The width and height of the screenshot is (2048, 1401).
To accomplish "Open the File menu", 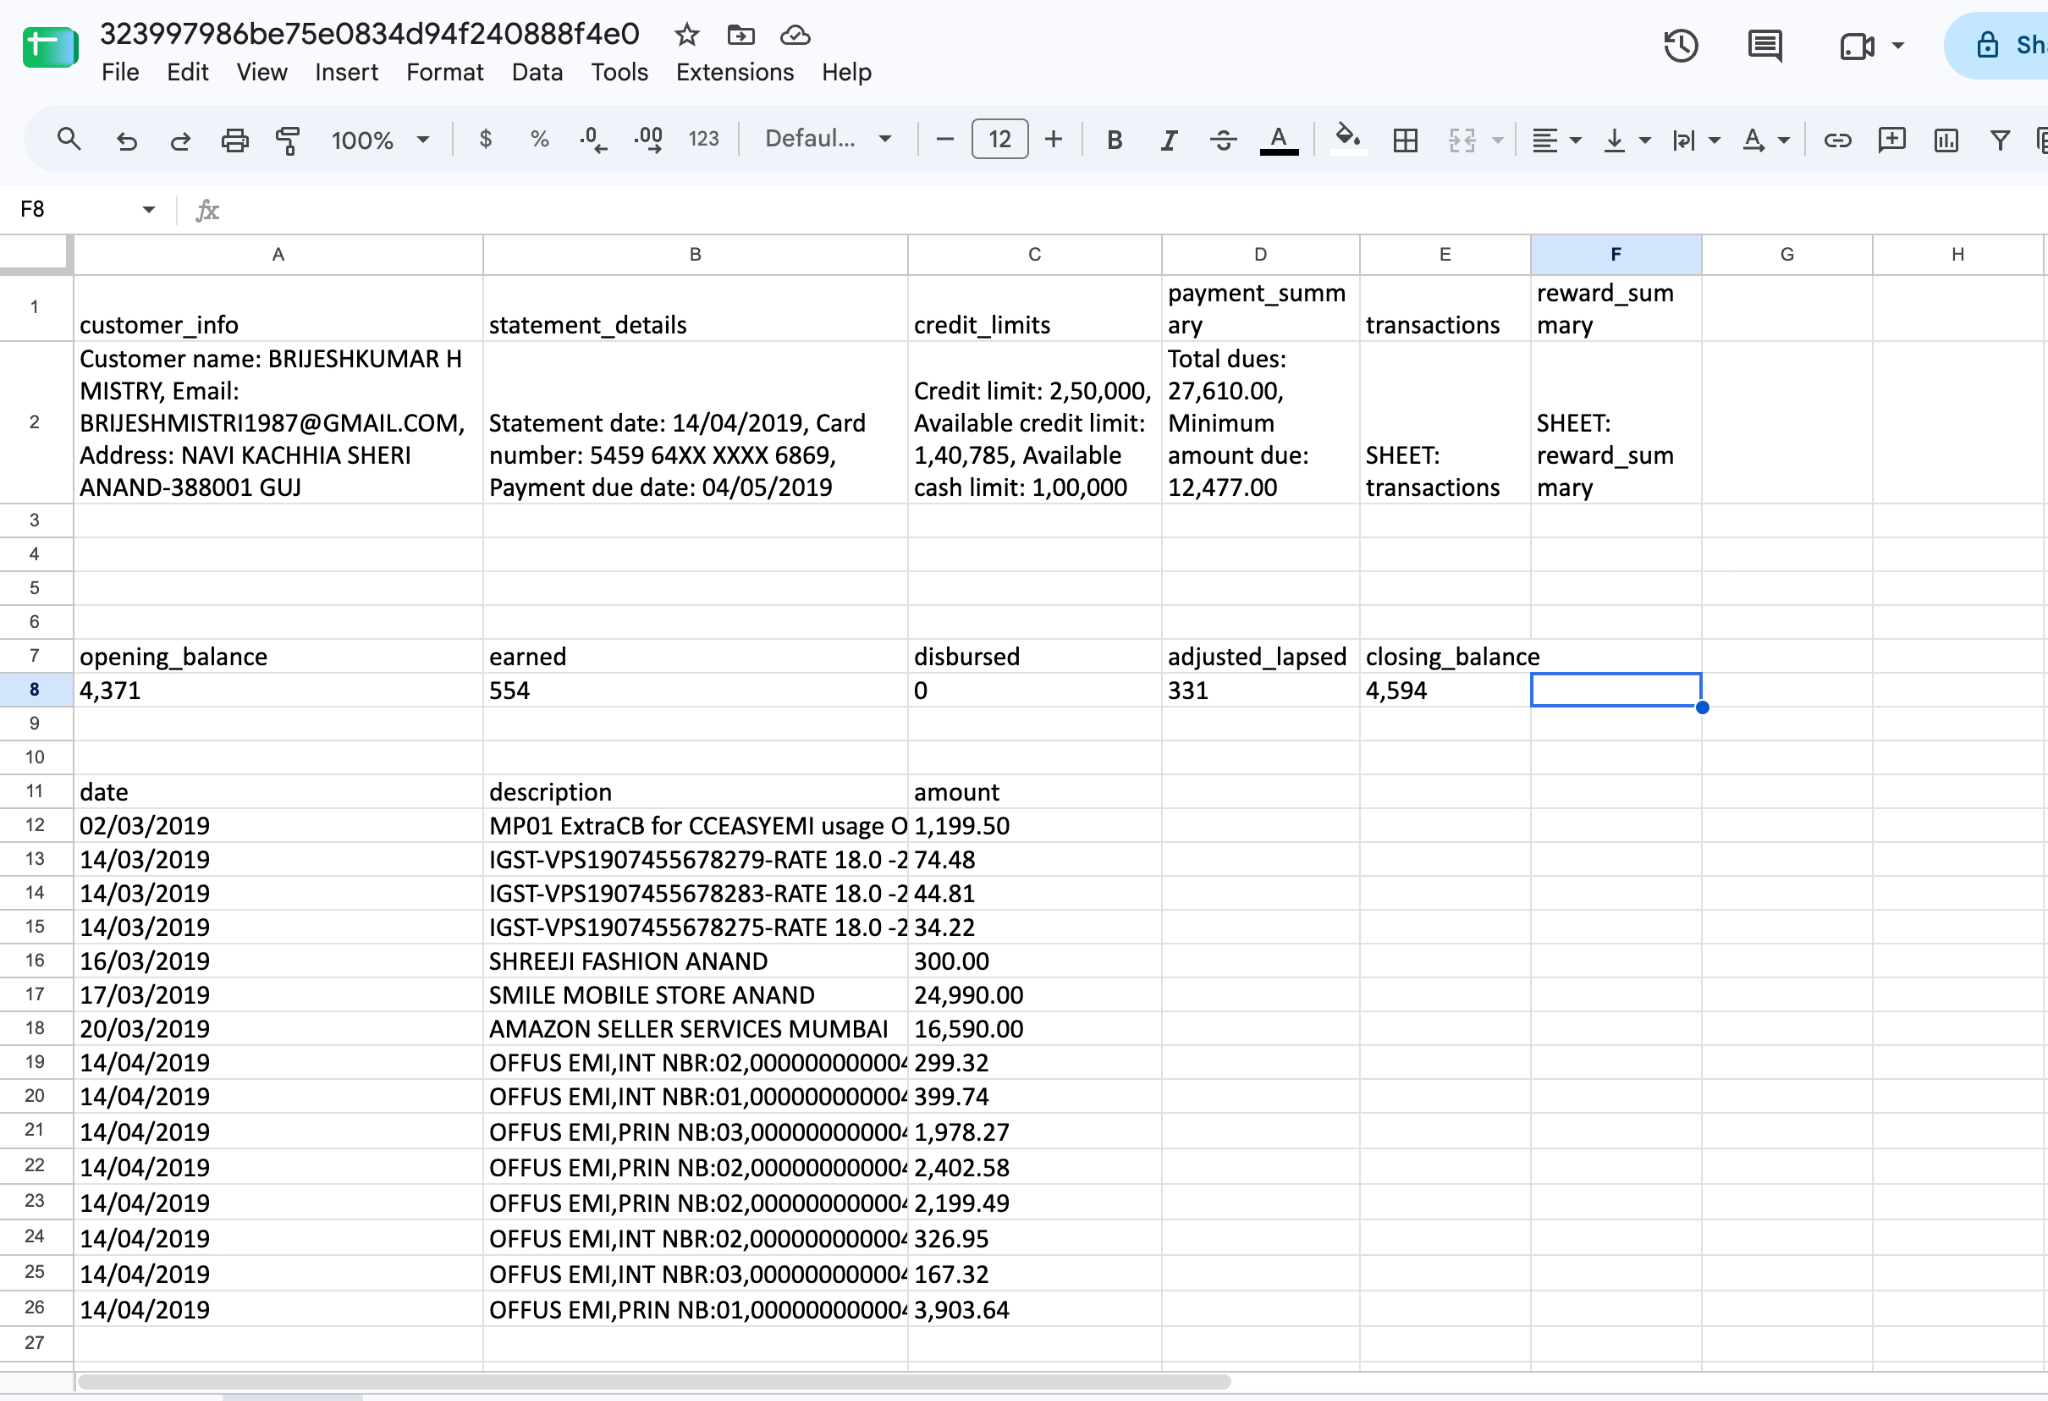I will pos(120,72).
